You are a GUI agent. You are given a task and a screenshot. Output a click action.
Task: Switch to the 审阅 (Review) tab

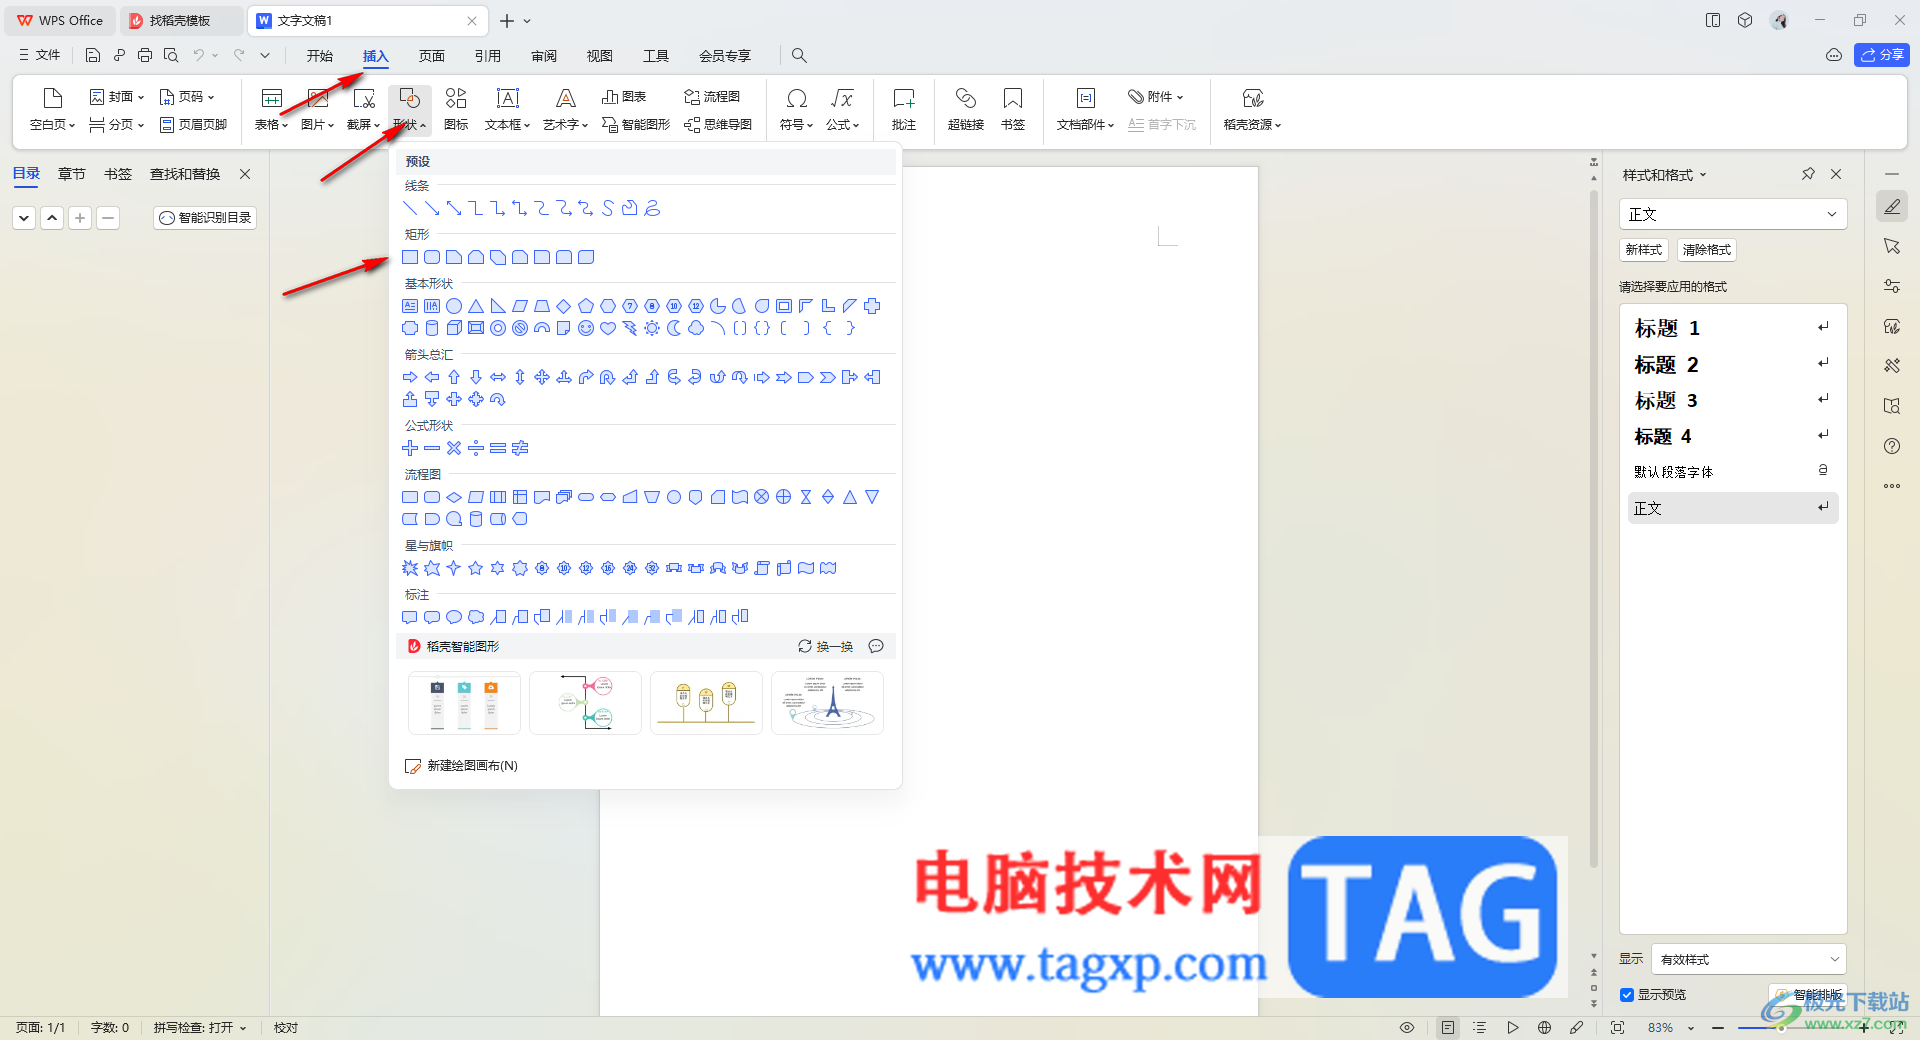click(x=544, y=56)
